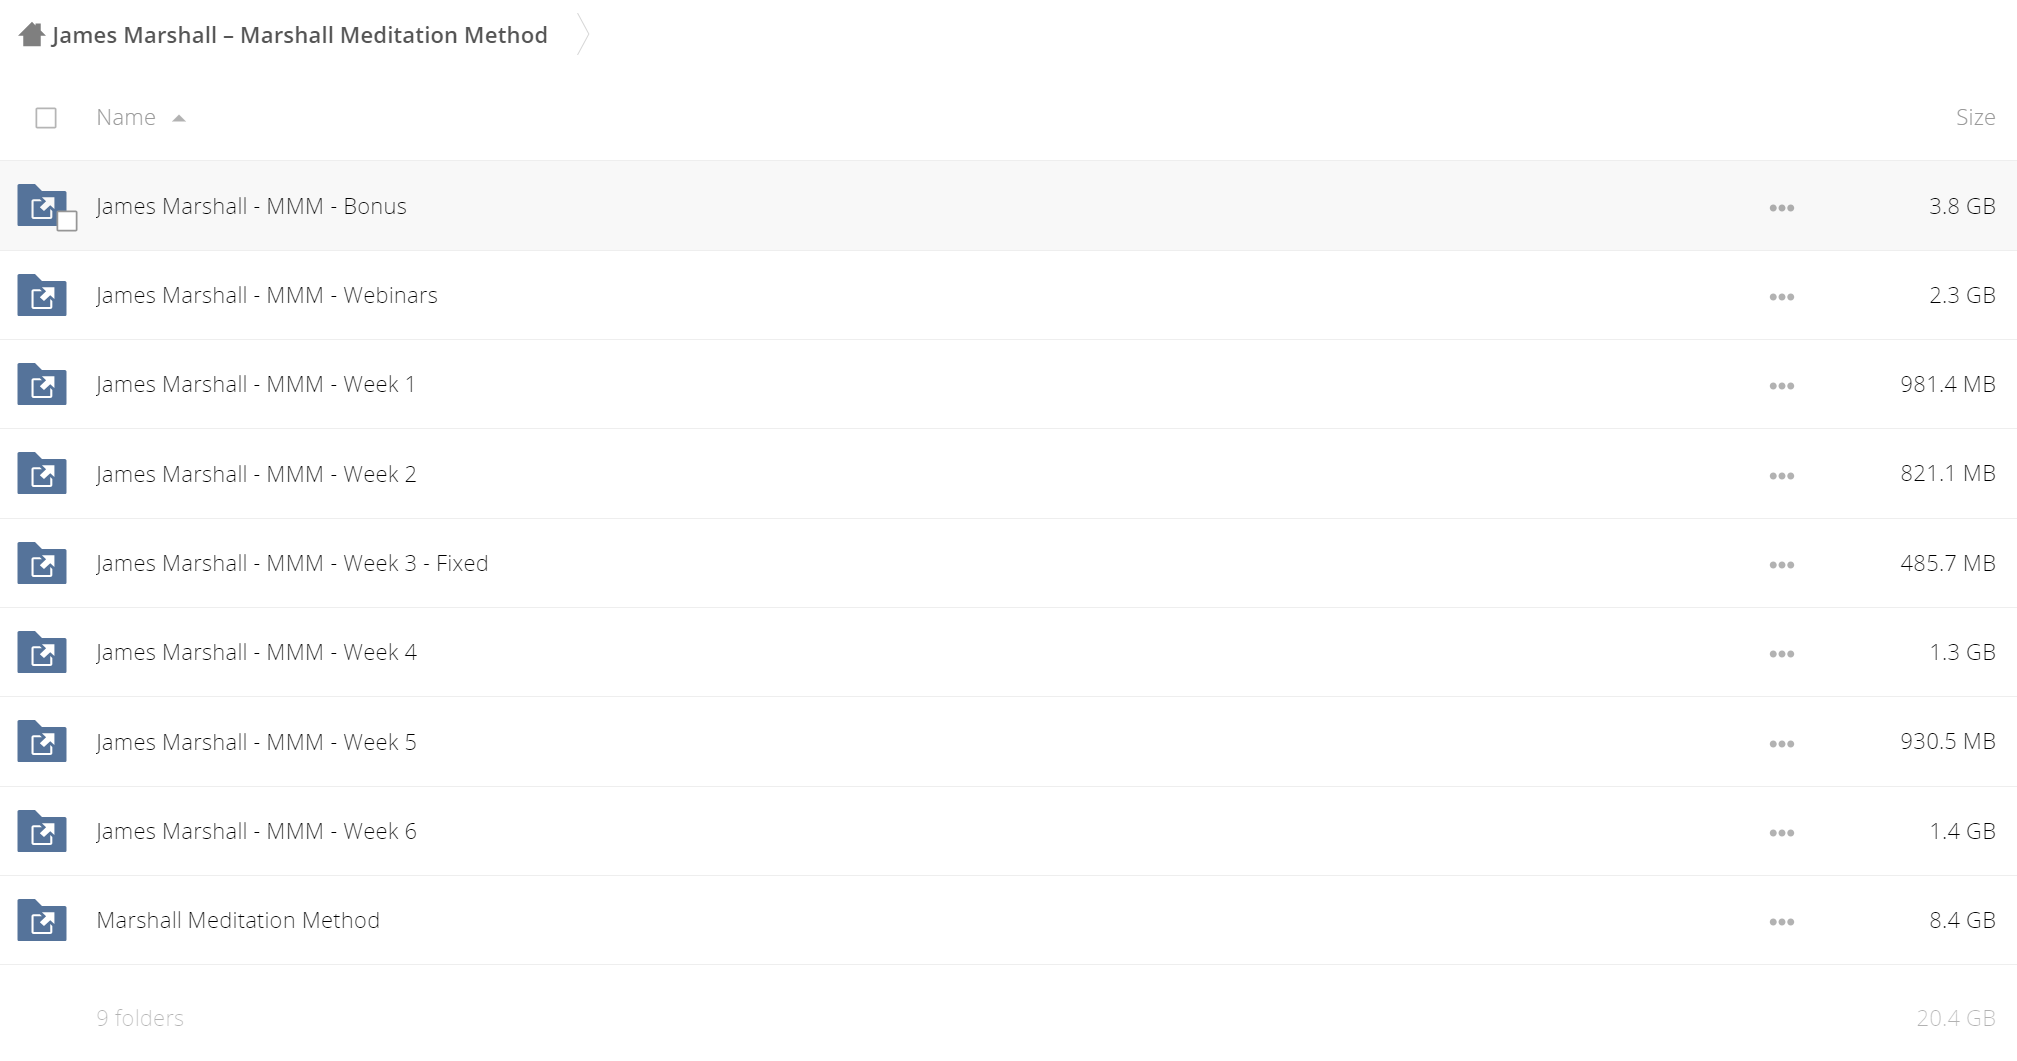Expand three-dot menu for Week 3 - Fixed

1781,565
